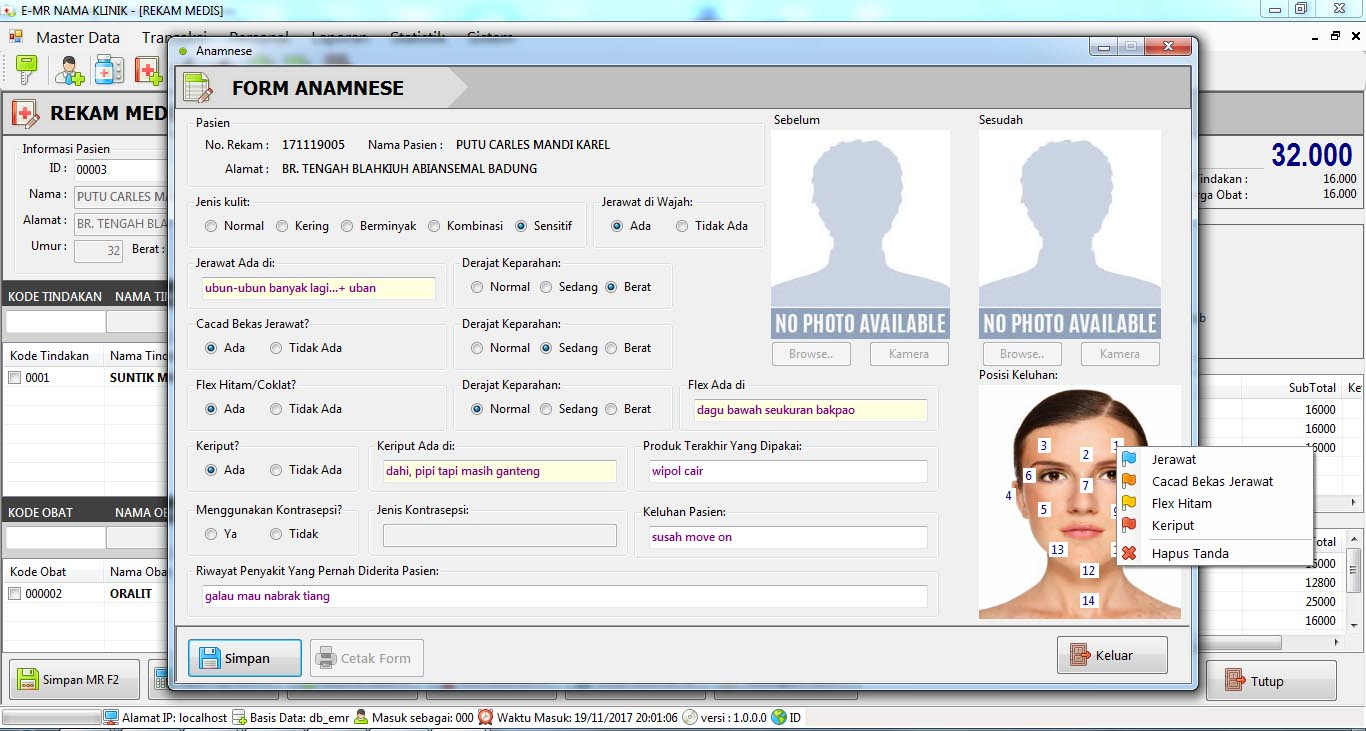Open the add patient toolbar icon
Screen dimensions: 1366x731
[x=70, y=70]
